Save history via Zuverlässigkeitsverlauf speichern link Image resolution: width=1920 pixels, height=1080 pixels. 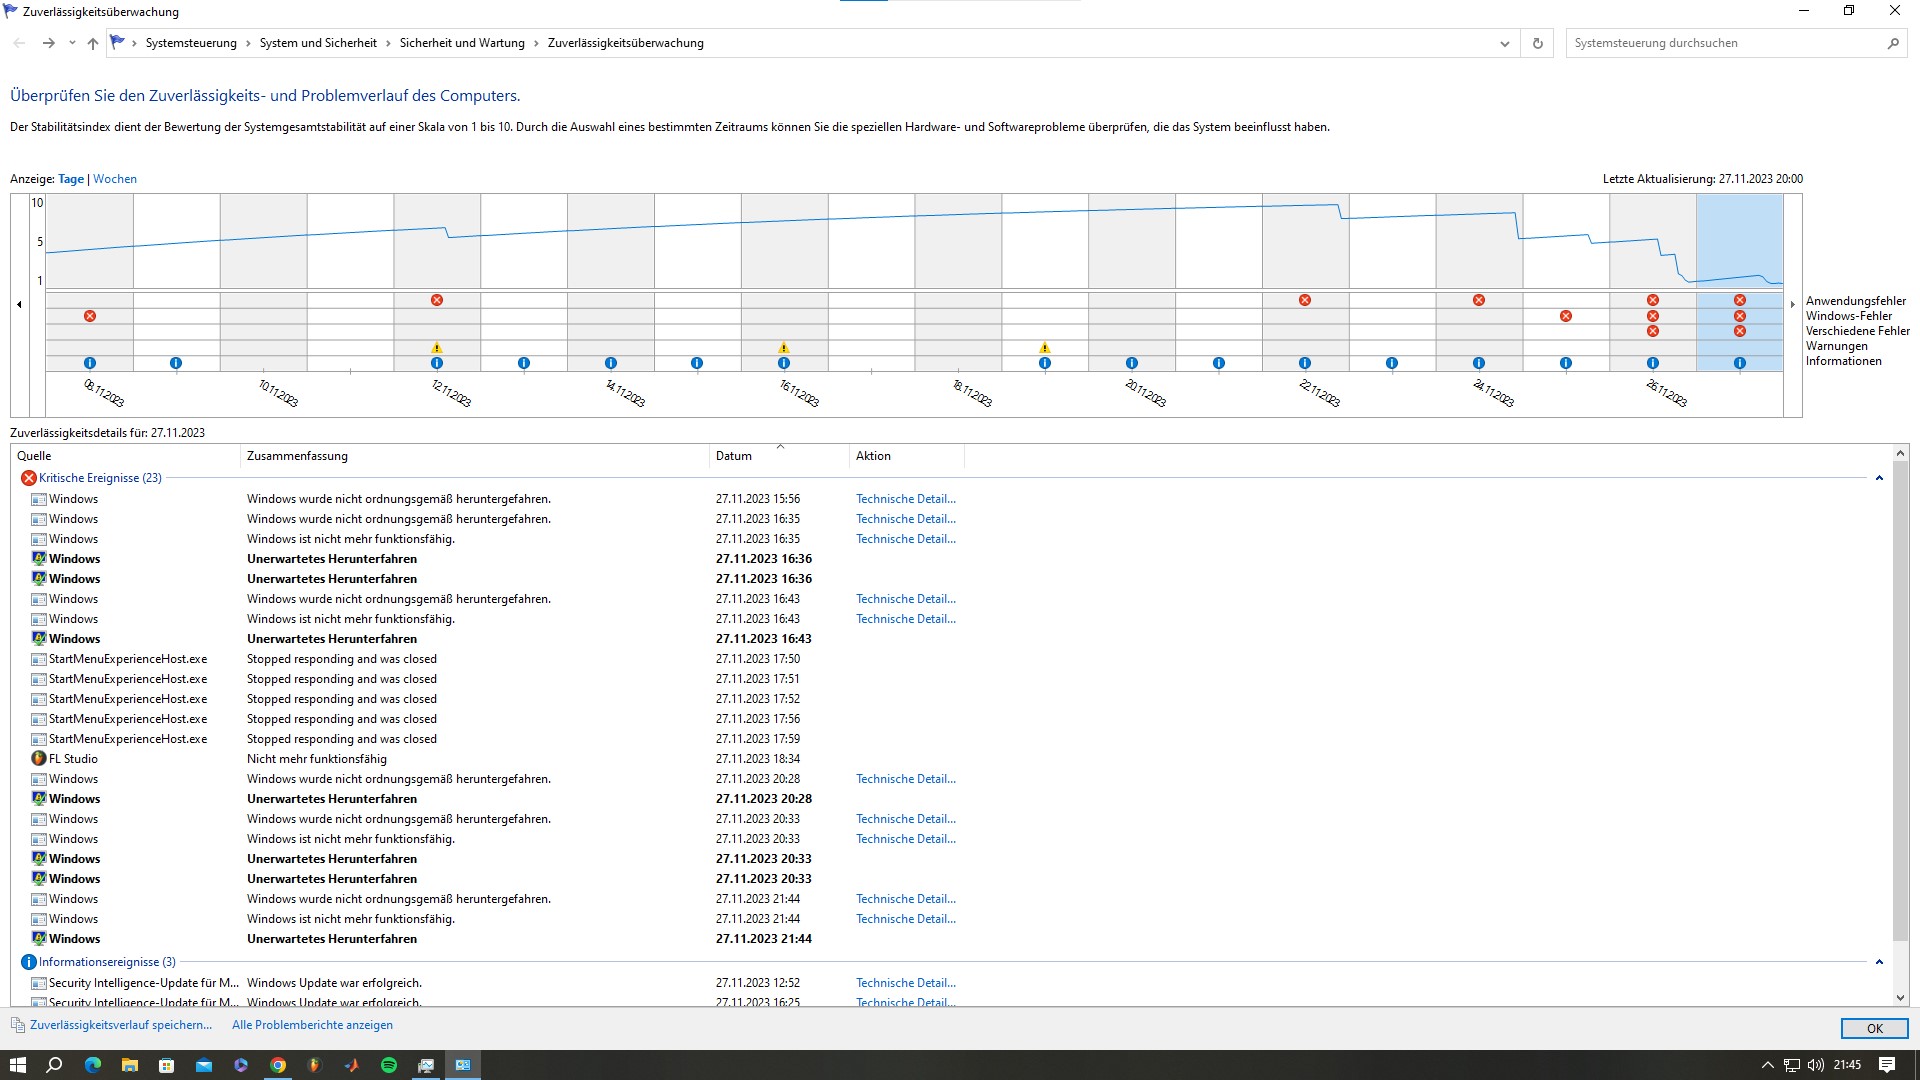tap(121, 1025)
